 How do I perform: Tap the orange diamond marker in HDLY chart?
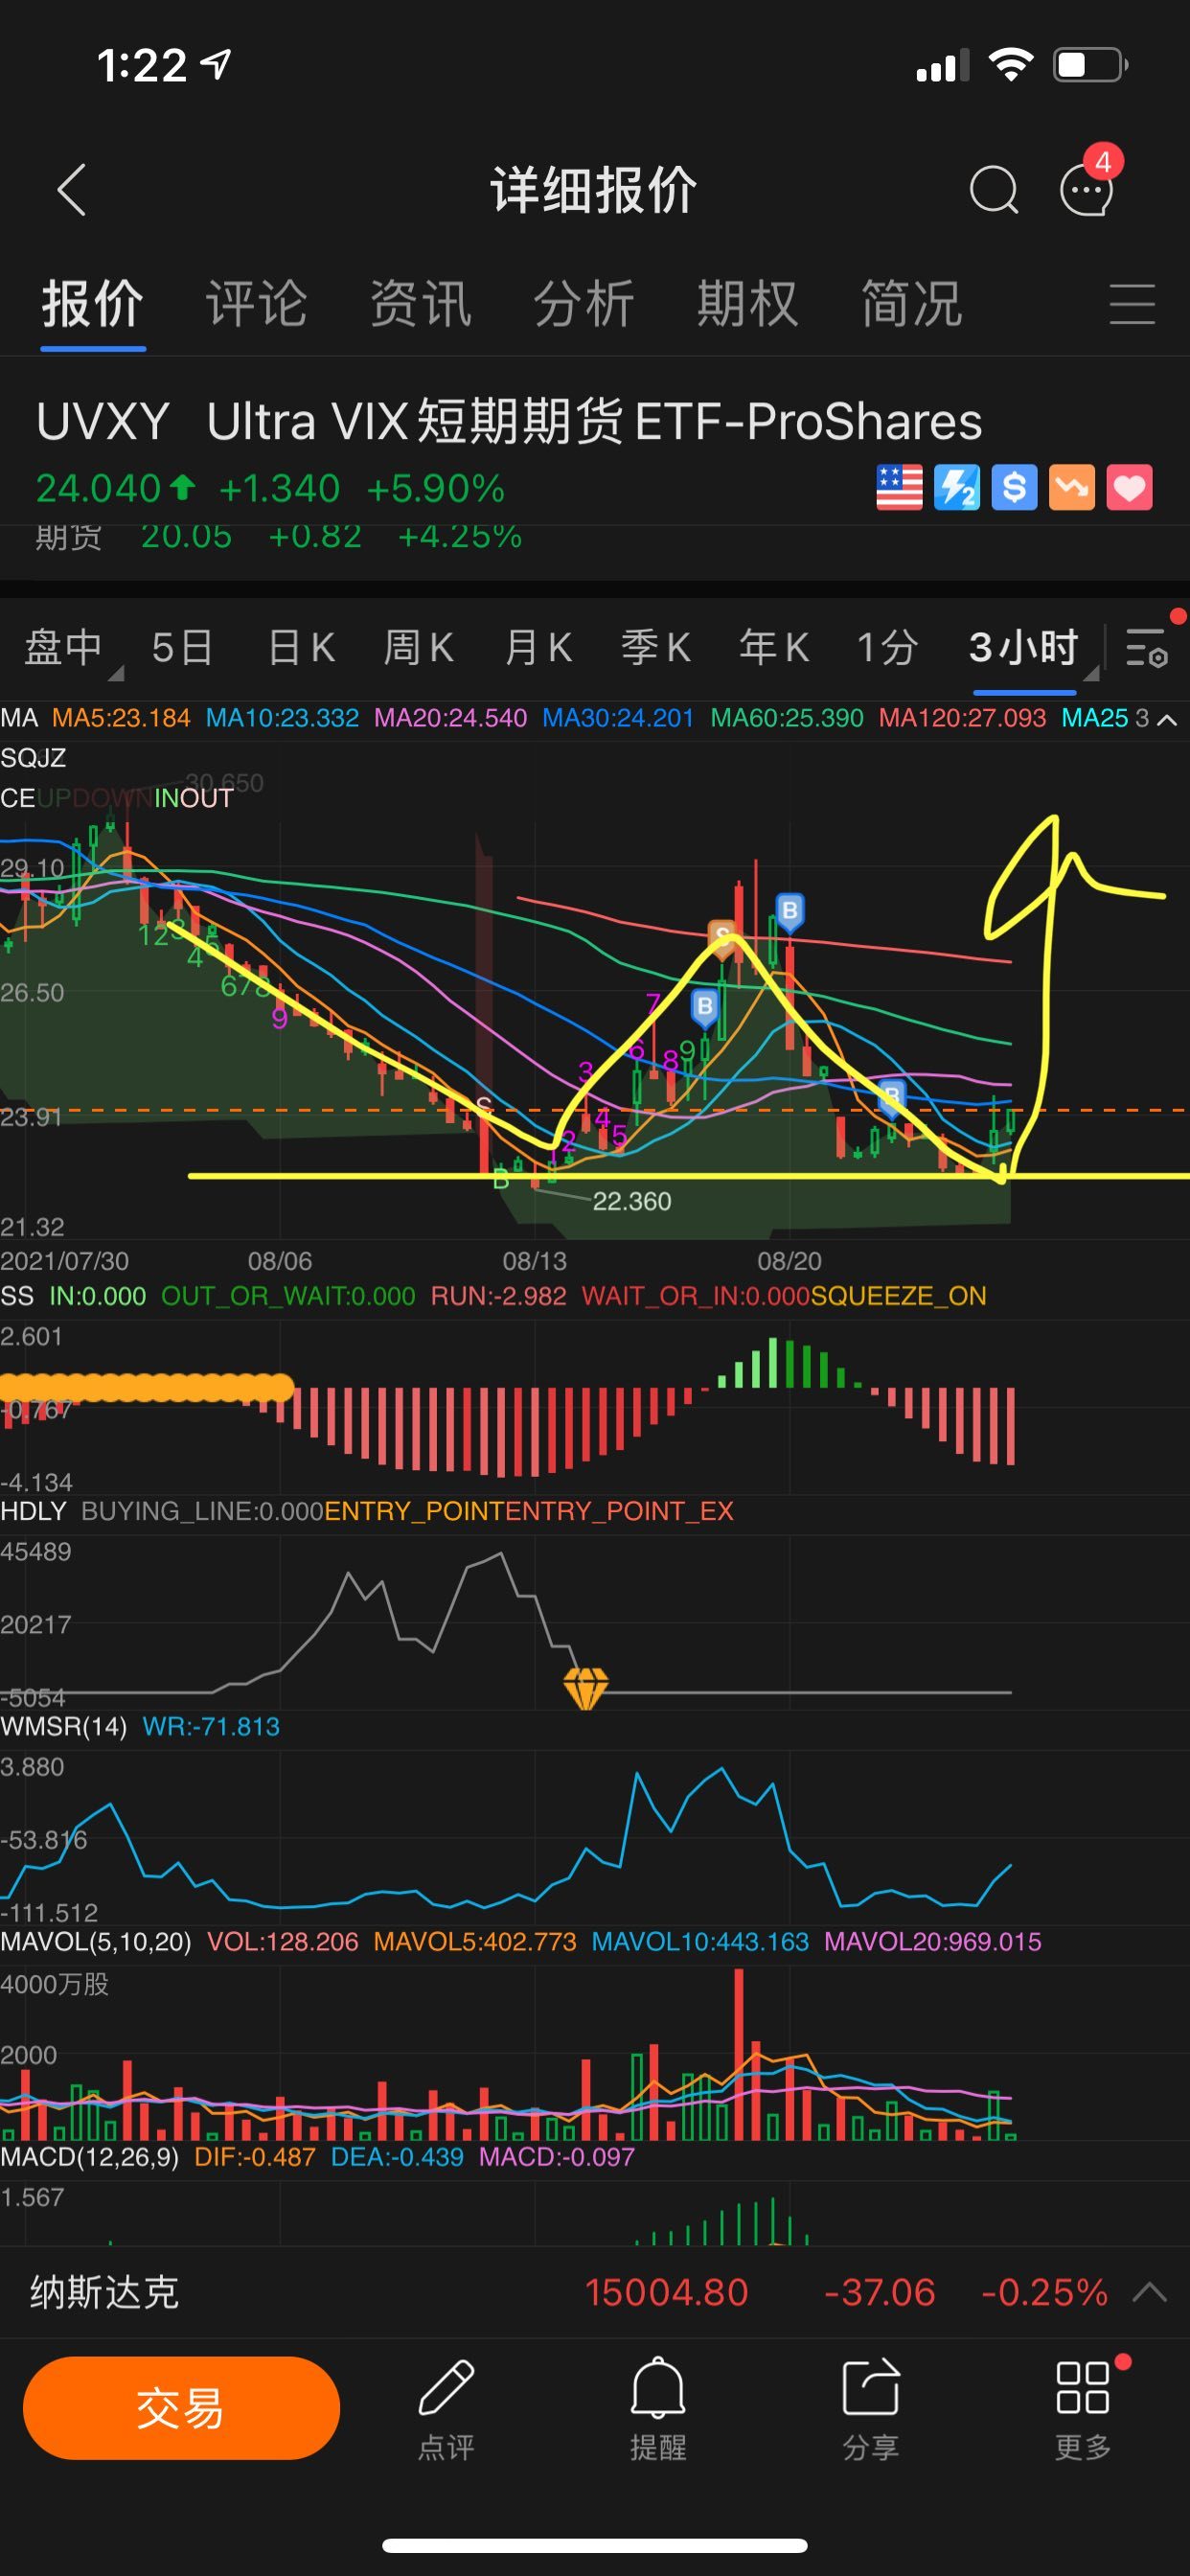586,1689
